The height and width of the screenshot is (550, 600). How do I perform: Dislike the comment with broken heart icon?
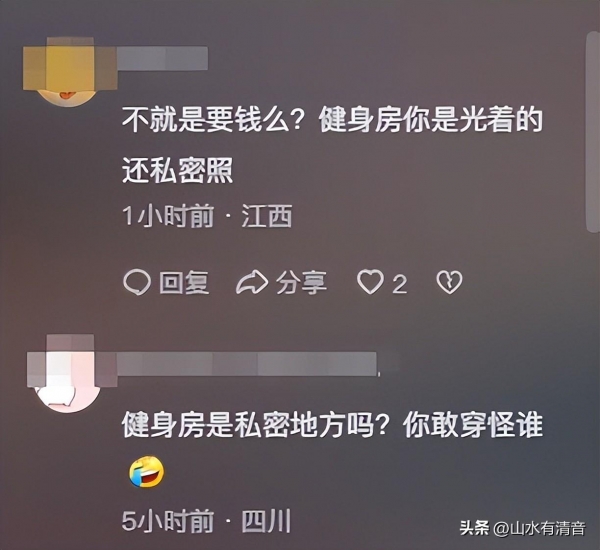click(449, 282)
